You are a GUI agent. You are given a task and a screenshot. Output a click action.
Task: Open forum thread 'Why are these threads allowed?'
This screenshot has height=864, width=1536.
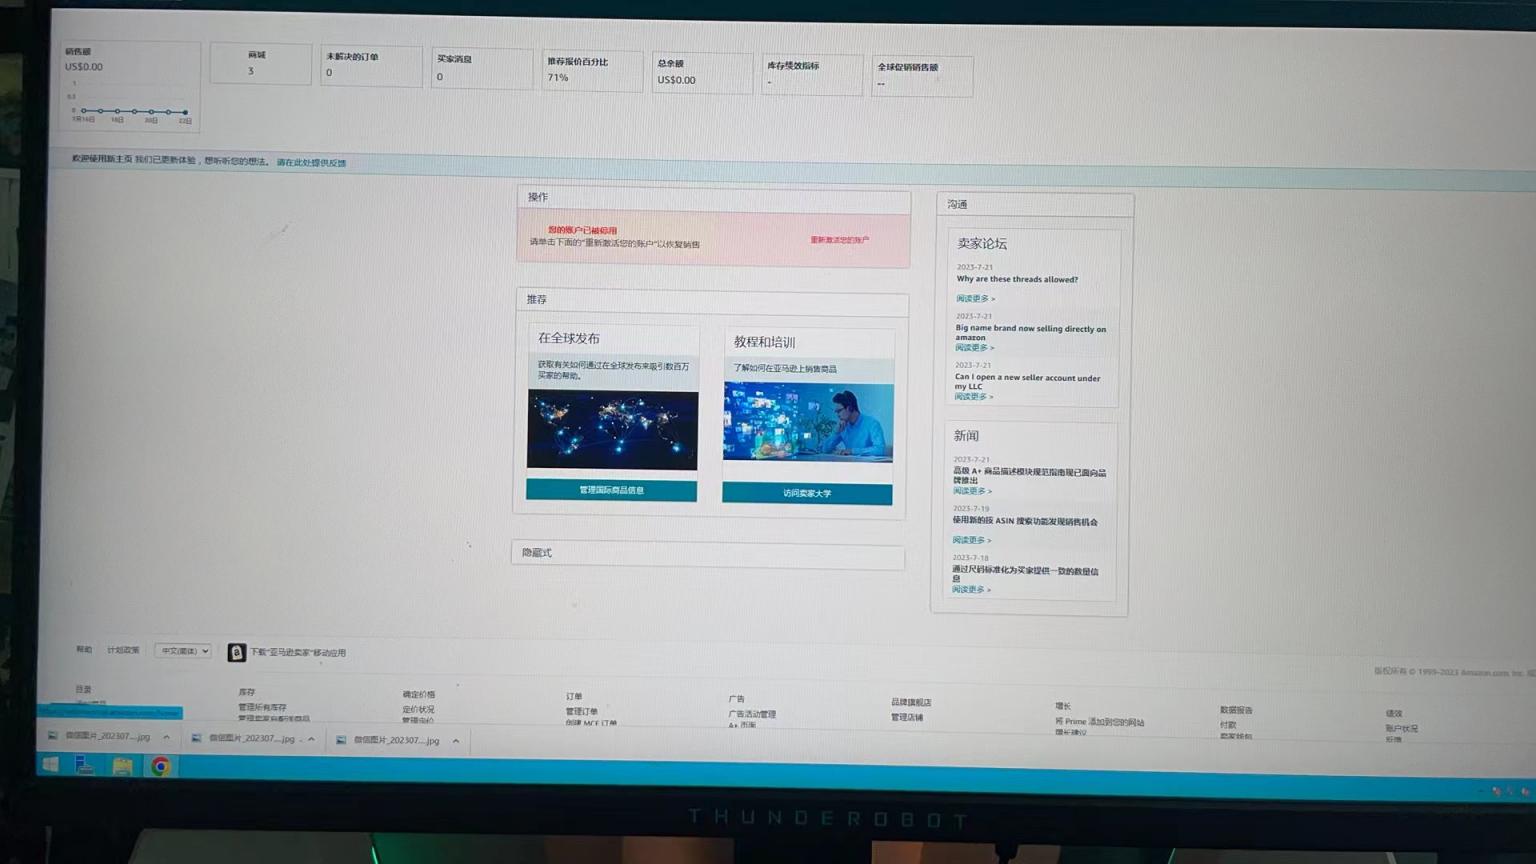point(1017,279)
